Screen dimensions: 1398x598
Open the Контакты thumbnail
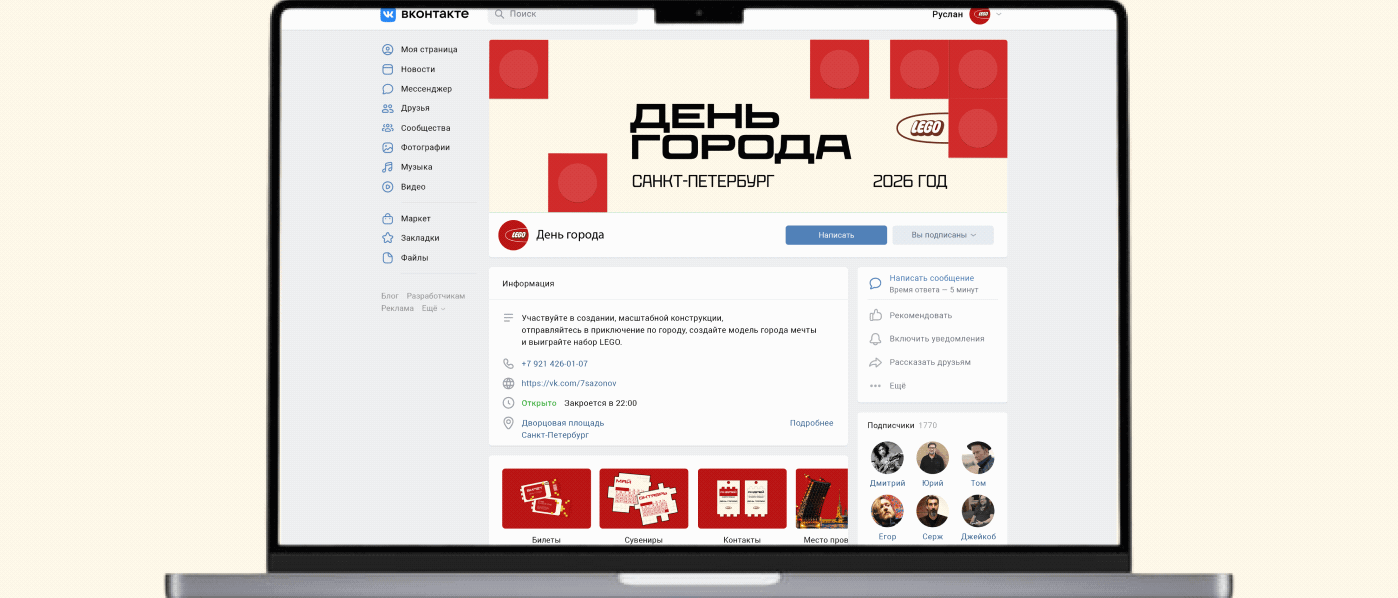pos(742,498)
